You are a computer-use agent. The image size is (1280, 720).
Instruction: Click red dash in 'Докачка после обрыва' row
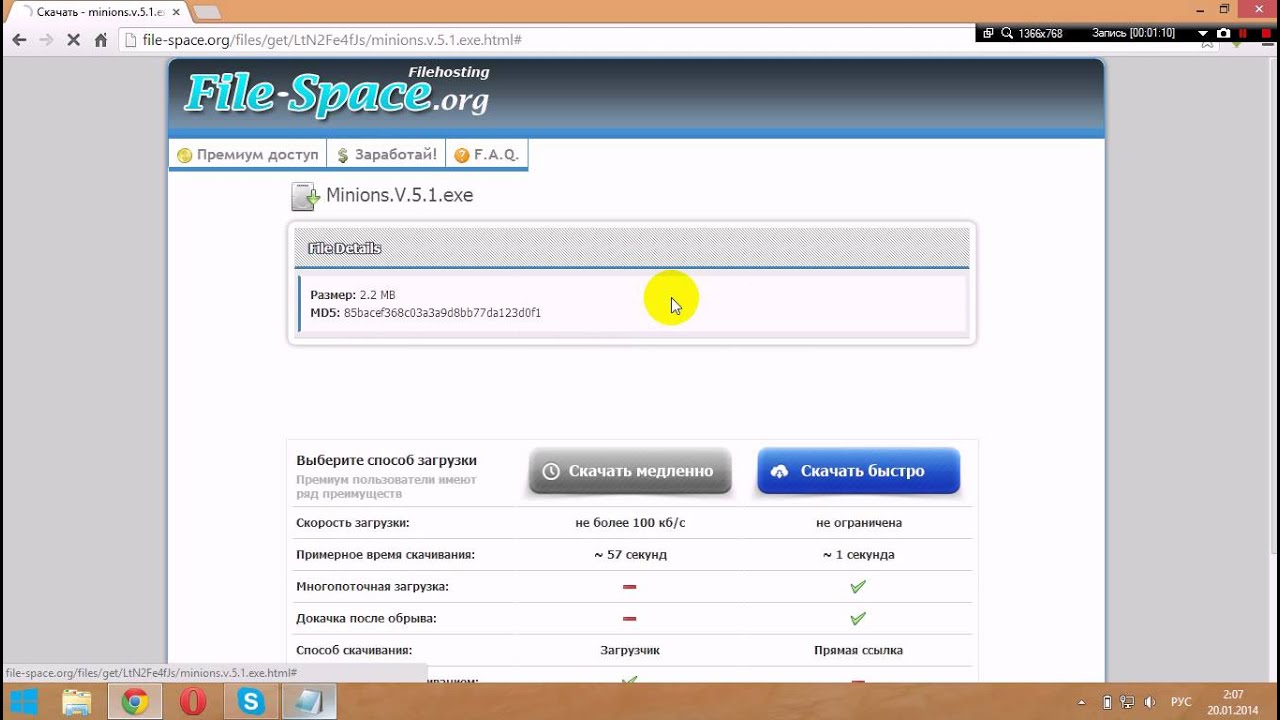(630, 619)
